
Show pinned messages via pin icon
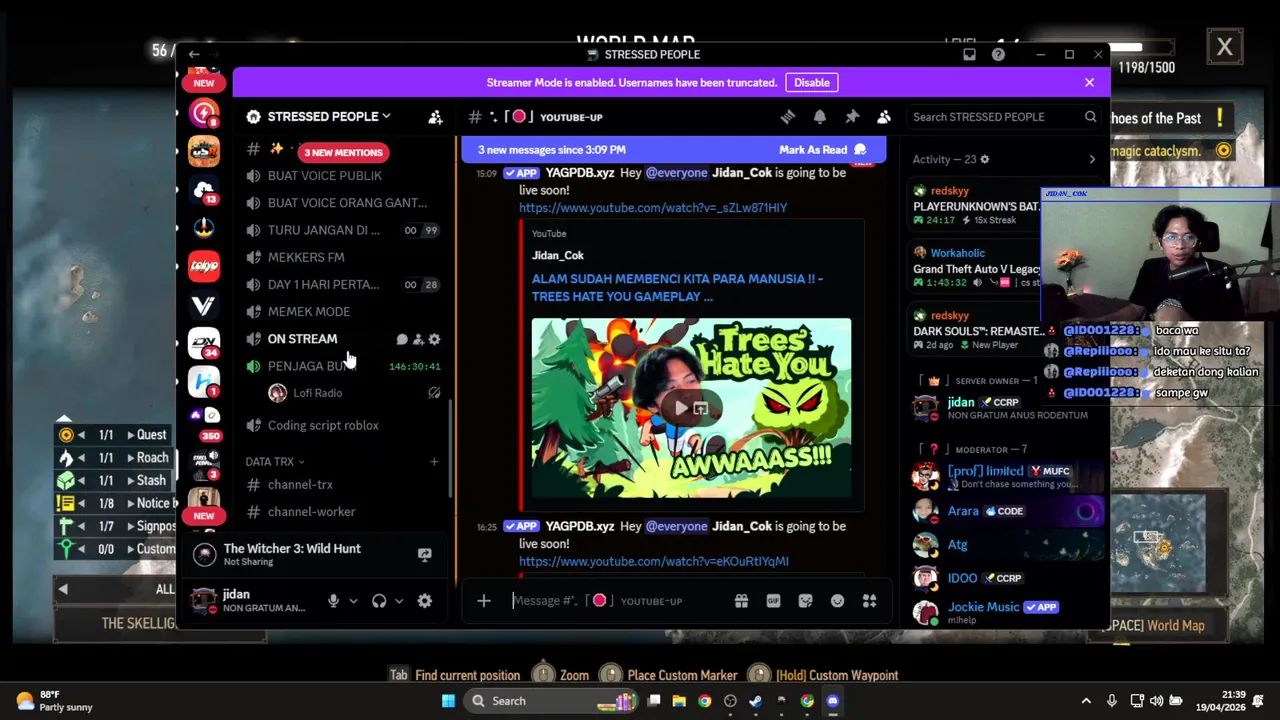pos(852,117)
